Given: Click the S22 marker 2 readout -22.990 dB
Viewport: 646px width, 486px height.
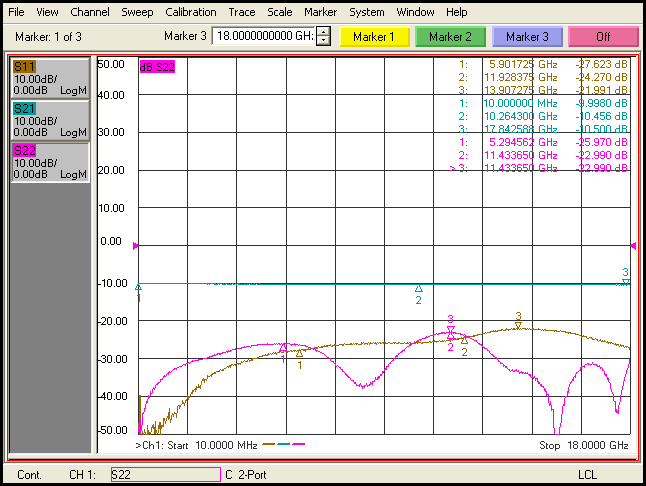Looking at the screenshot, I should (602, 155).
